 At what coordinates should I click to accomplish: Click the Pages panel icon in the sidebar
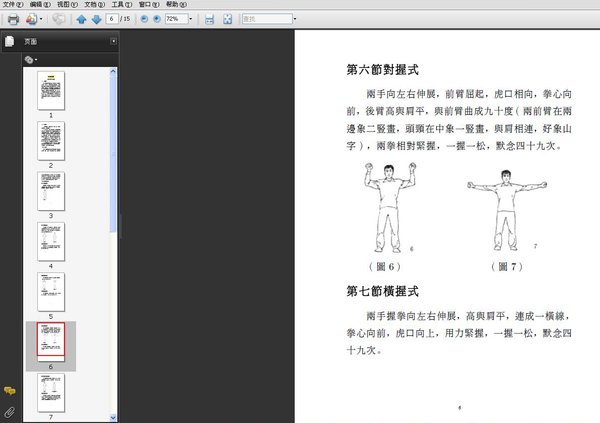coord(10,41)
